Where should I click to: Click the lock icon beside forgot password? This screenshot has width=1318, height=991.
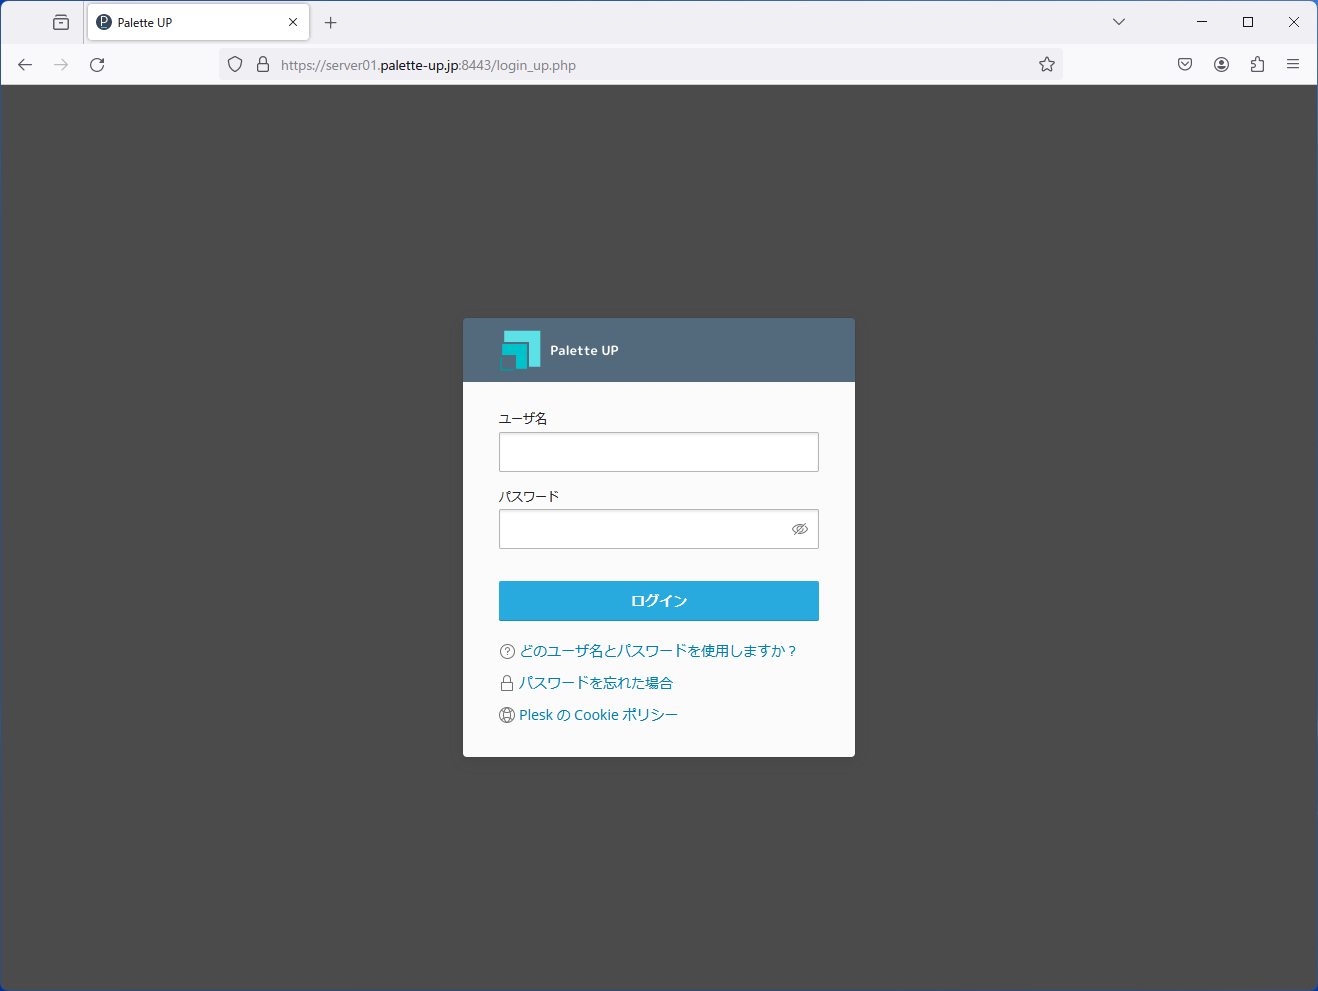pyautogui.click(x=507, y=683)
